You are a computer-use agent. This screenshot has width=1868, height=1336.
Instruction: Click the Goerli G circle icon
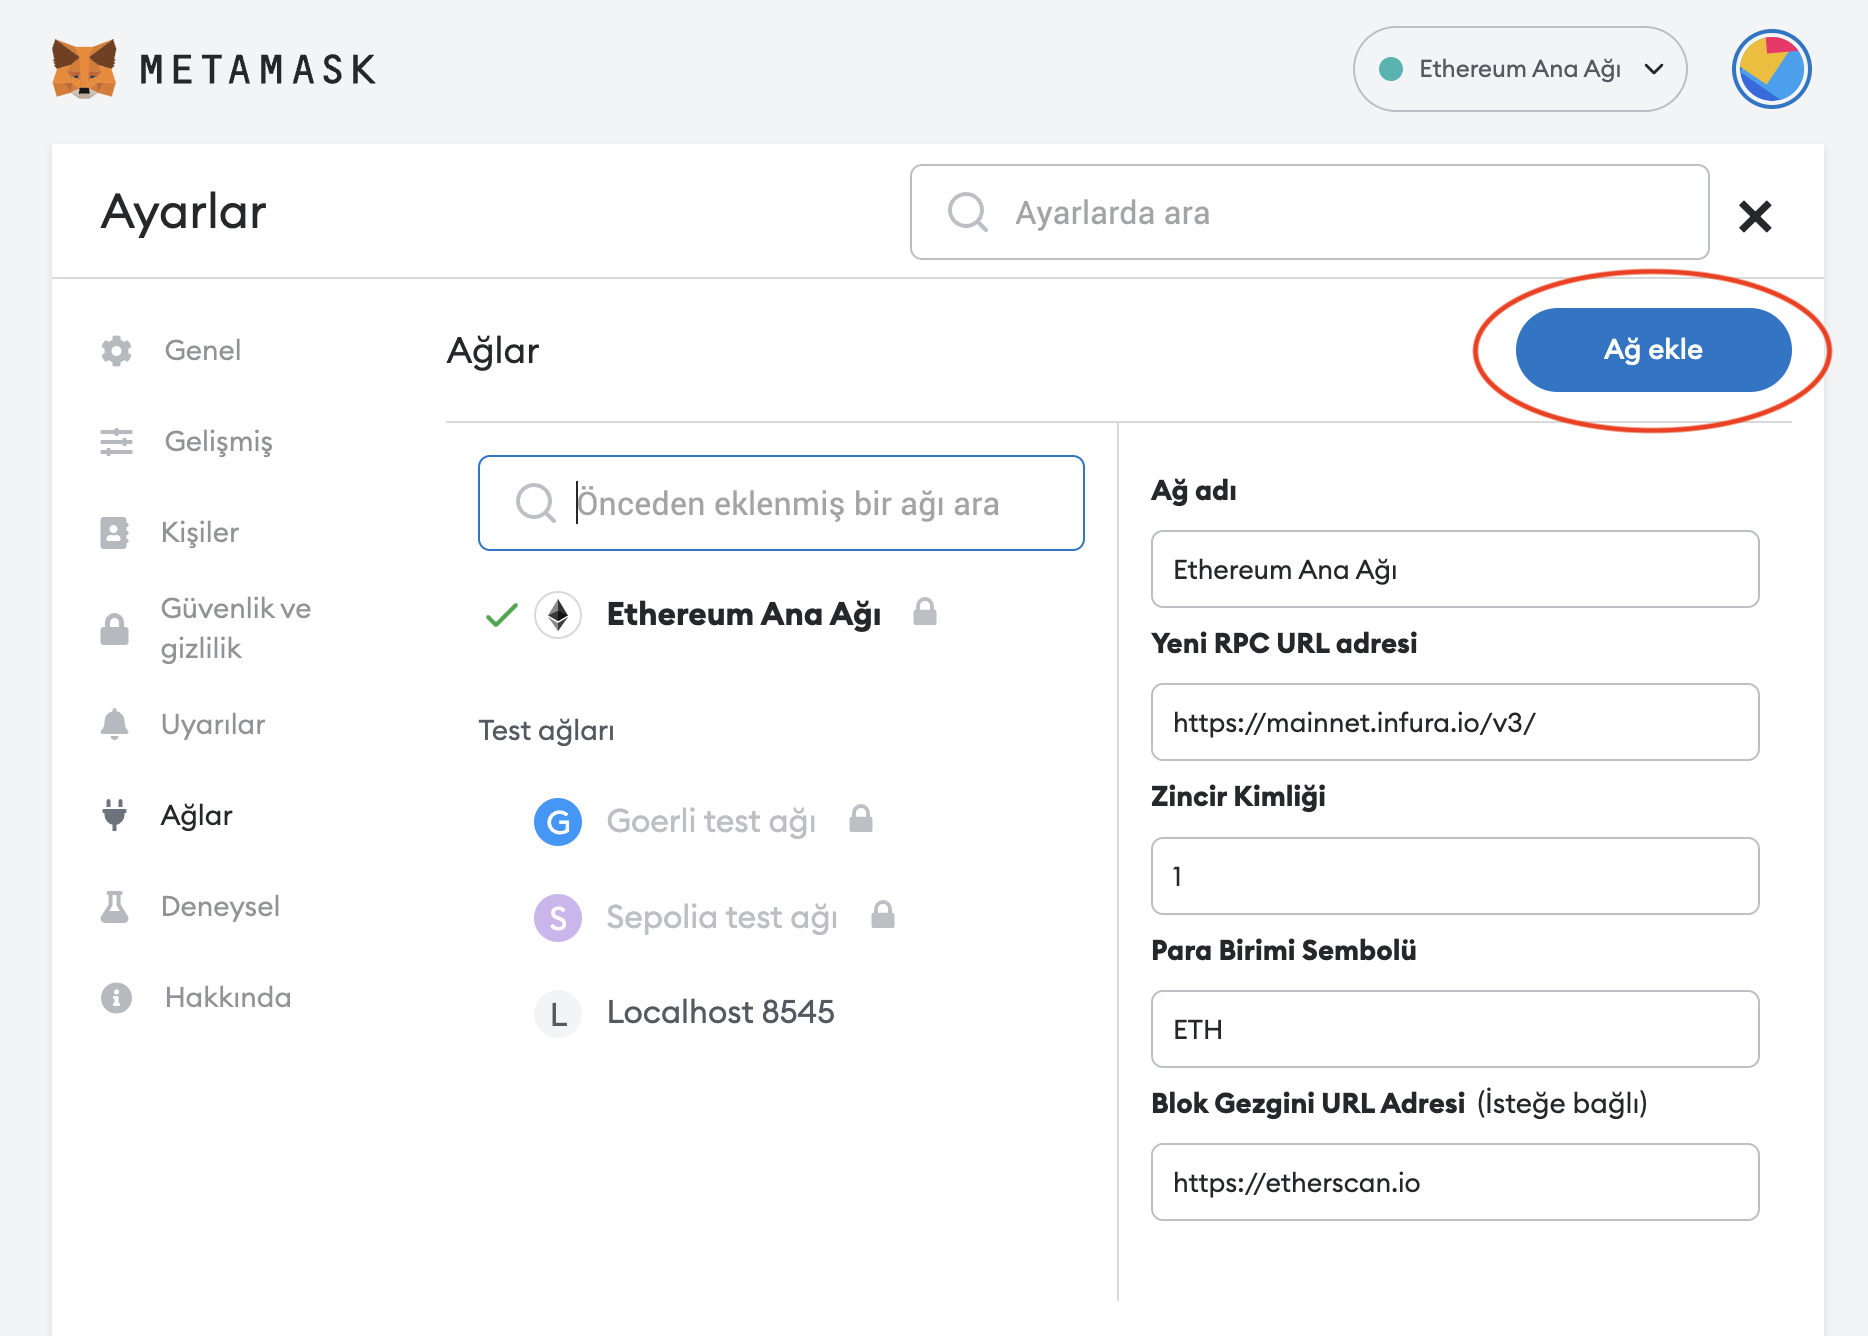click(x=558, y=821)
